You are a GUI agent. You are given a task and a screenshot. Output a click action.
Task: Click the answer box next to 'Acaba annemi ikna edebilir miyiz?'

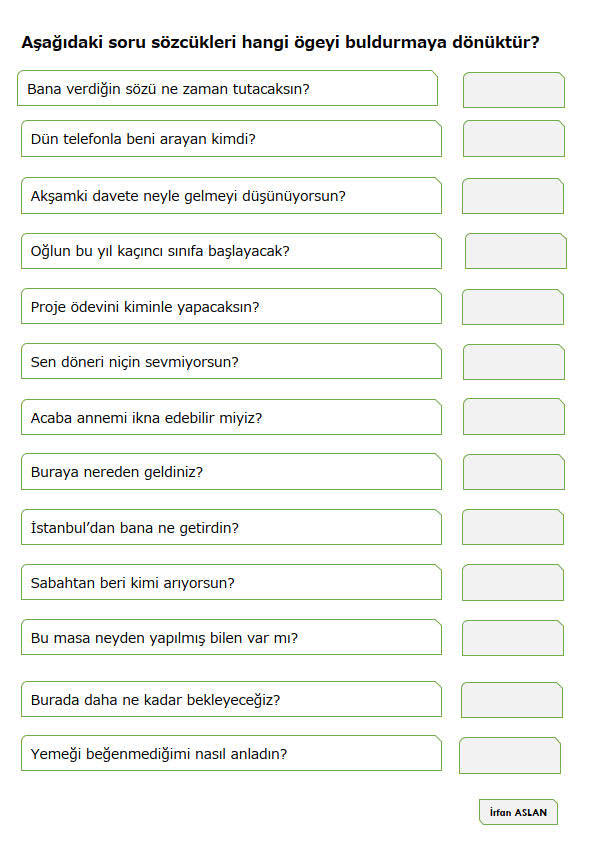pos(514,416)
